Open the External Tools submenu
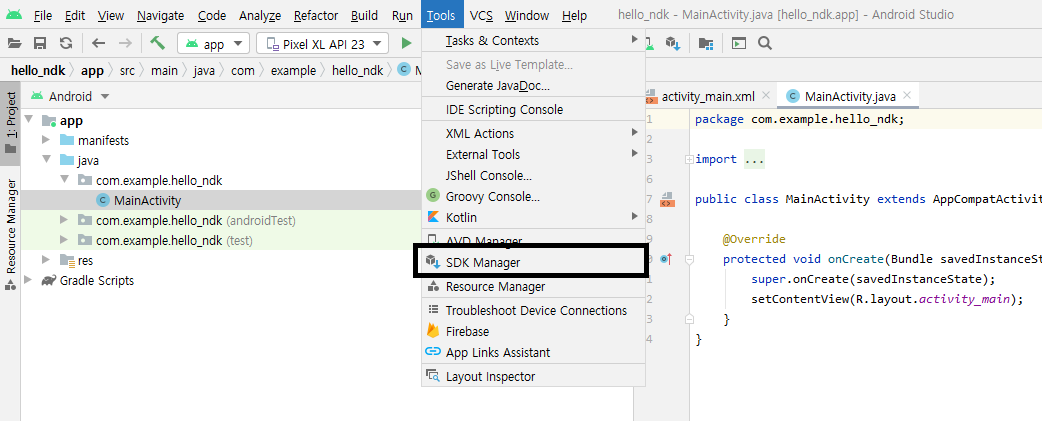Viewport: 1042px width, 421px height. click(x=533, y=155)
